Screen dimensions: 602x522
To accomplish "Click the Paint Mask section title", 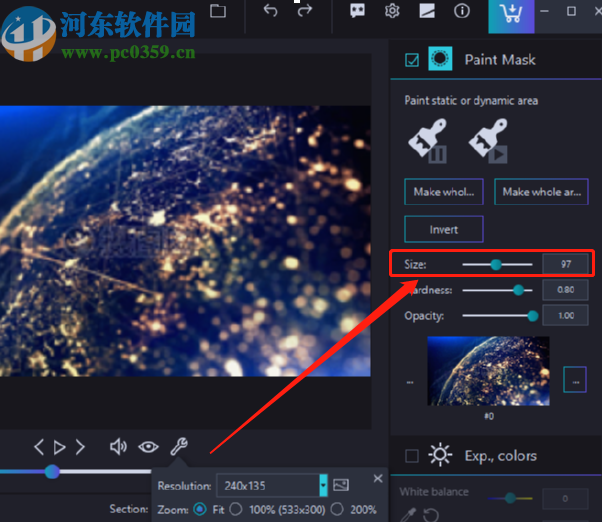I will pos(500,60).
